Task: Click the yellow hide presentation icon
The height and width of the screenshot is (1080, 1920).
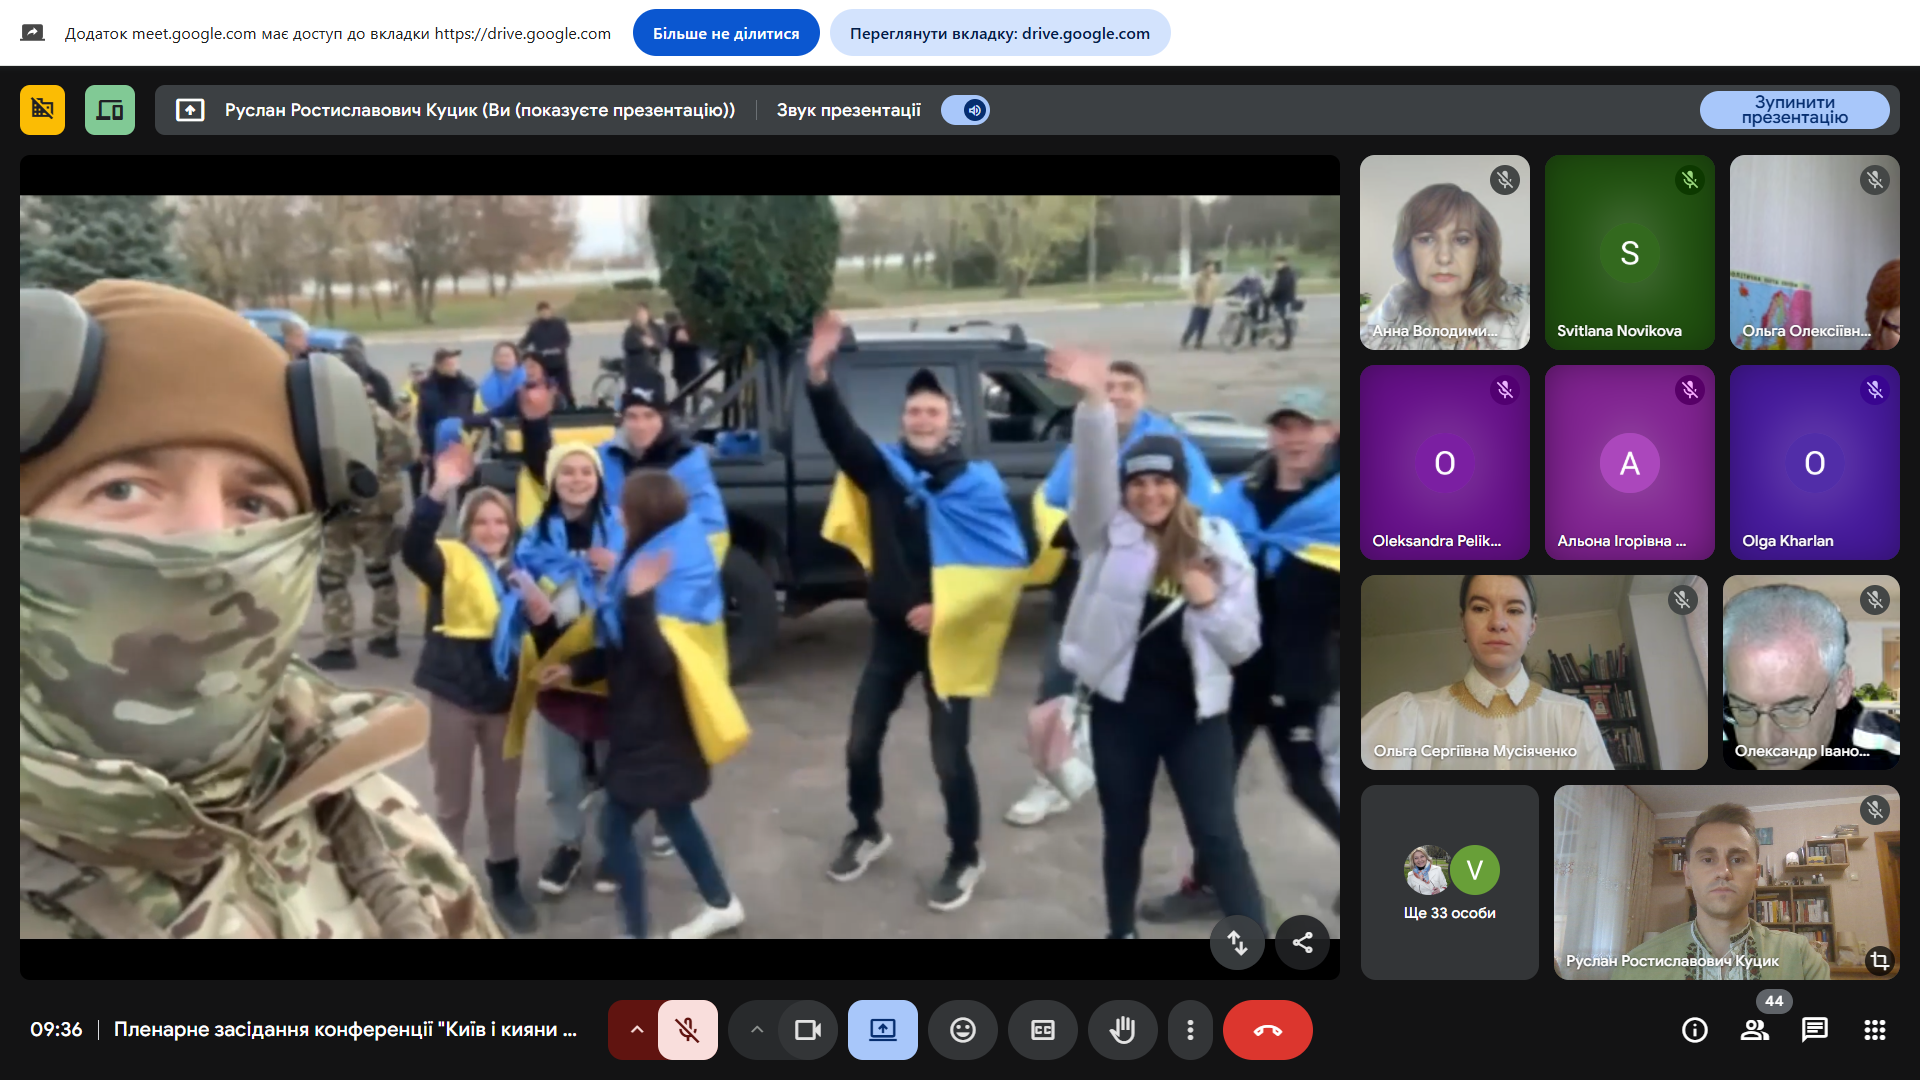Action: [x=42, y=110]
